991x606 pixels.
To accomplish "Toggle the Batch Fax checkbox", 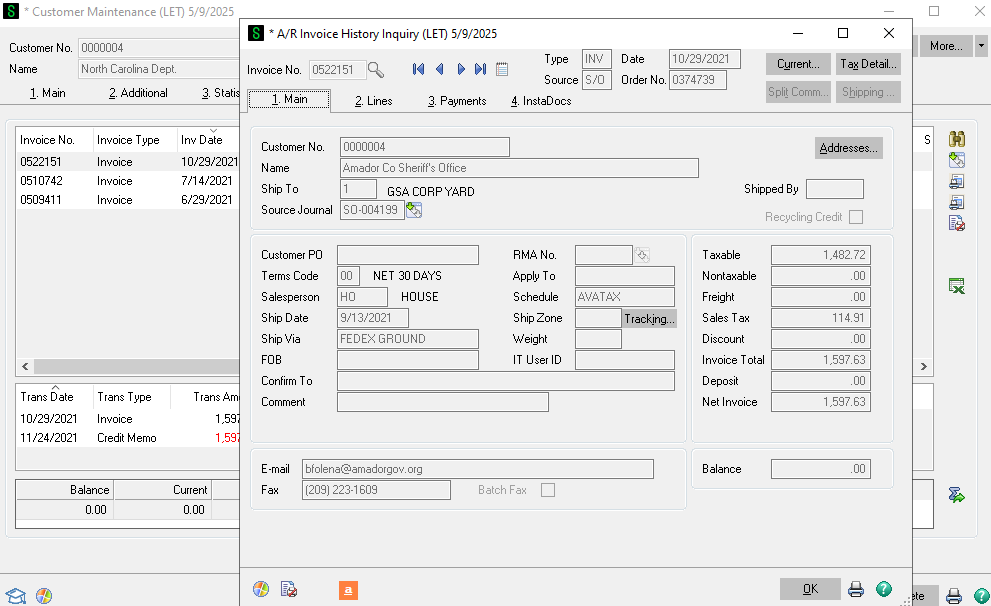I will pos(548,490).
